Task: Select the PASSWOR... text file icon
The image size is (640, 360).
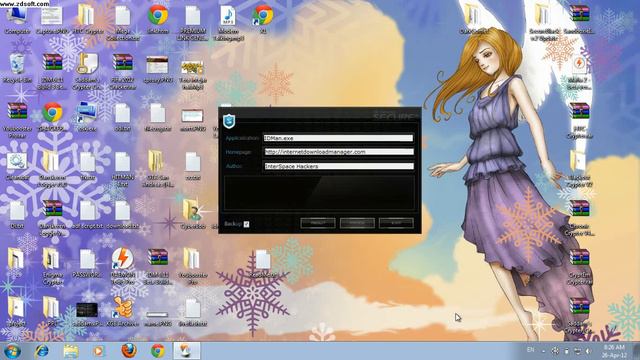Action: pos(87,259)
